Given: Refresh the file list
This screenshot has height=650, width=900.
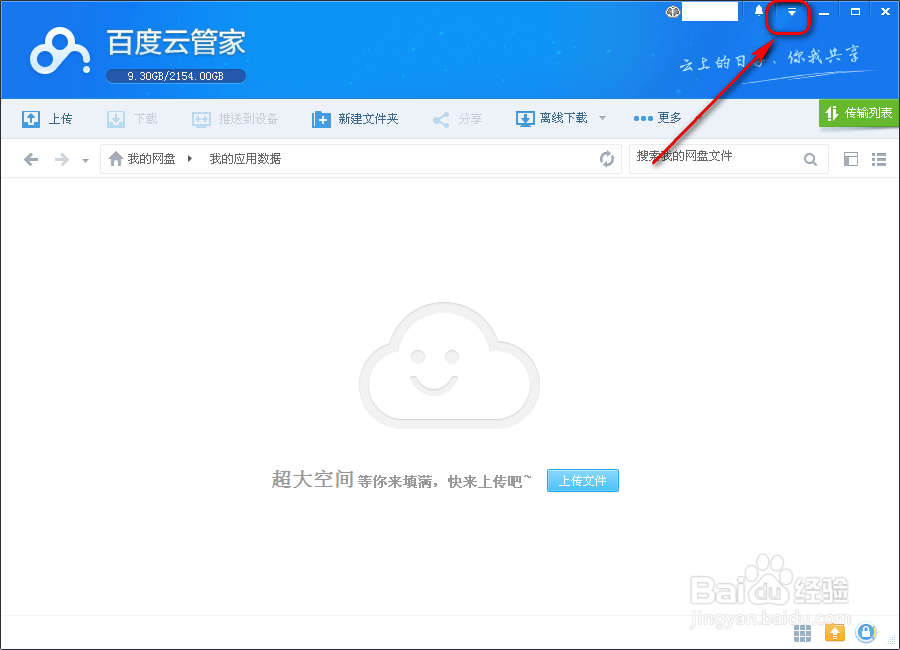Looking at the screenshot, I should click(x=607, y=158).
